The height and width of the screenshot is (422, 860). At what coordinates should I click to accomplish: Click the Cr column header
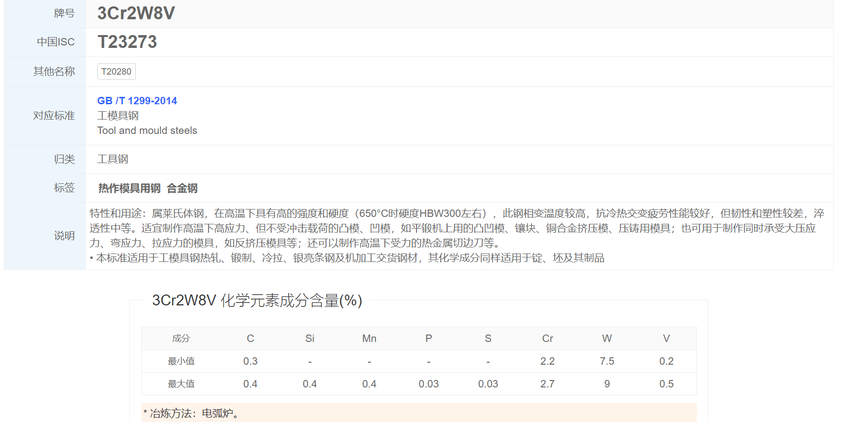tap(547, 339)
